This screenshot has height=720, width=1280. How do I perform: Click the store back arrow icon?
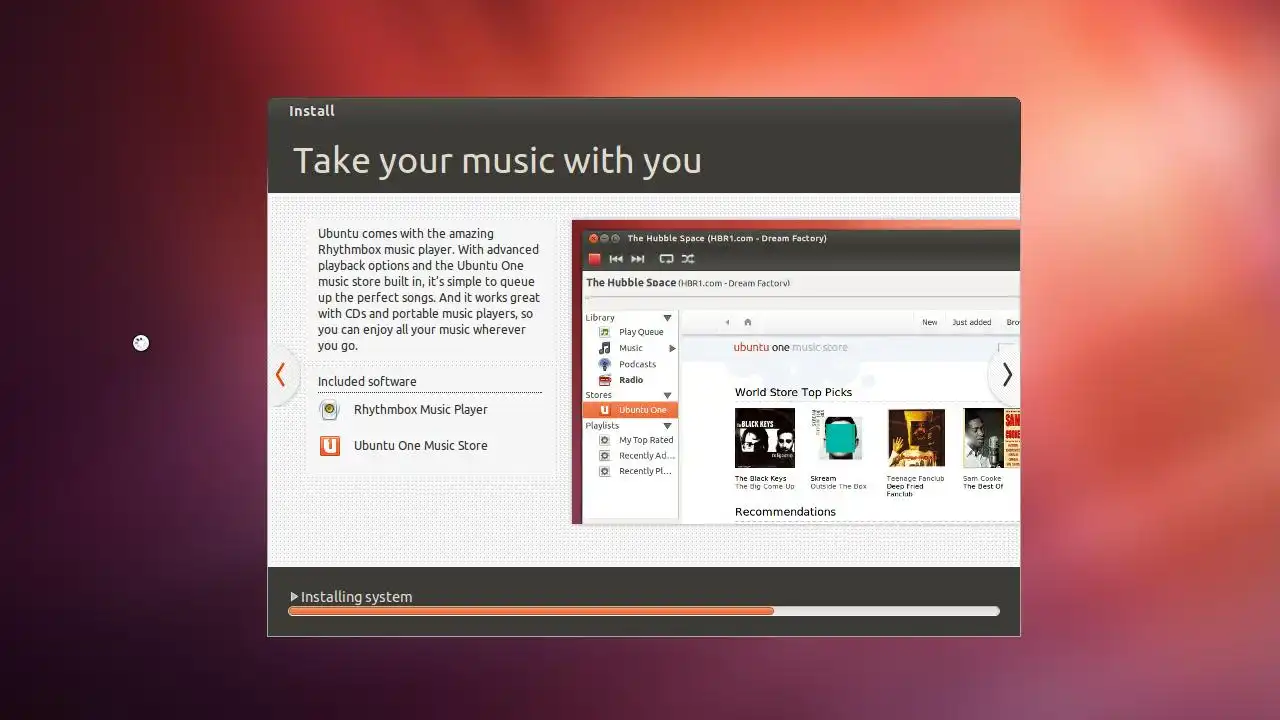727,322
